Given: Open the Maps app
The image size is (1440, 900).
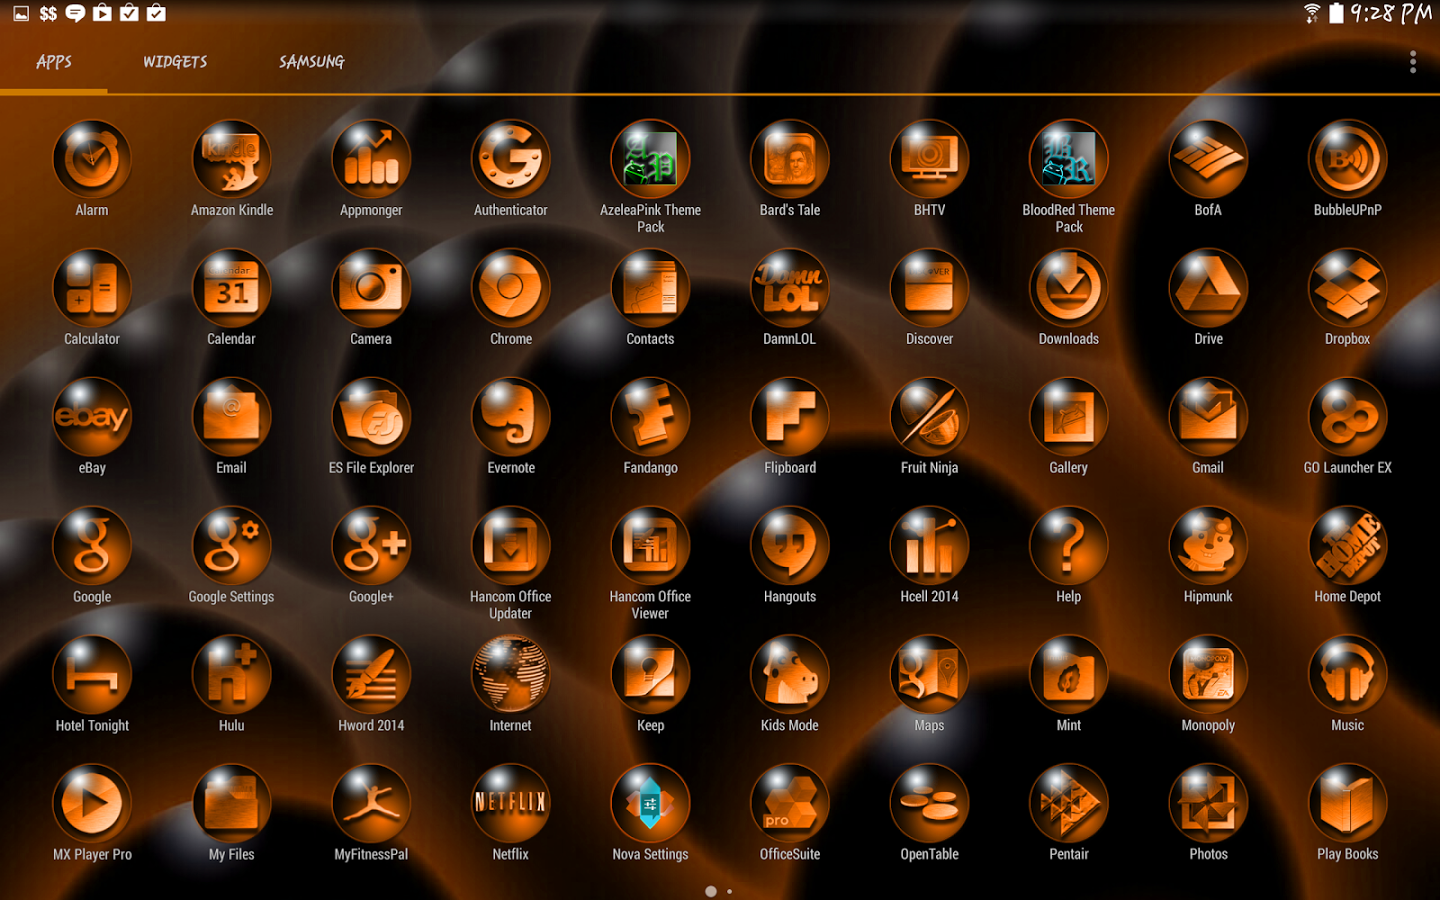Looking at the screenshot, I should pyautogui.click(x=930, y=675).
